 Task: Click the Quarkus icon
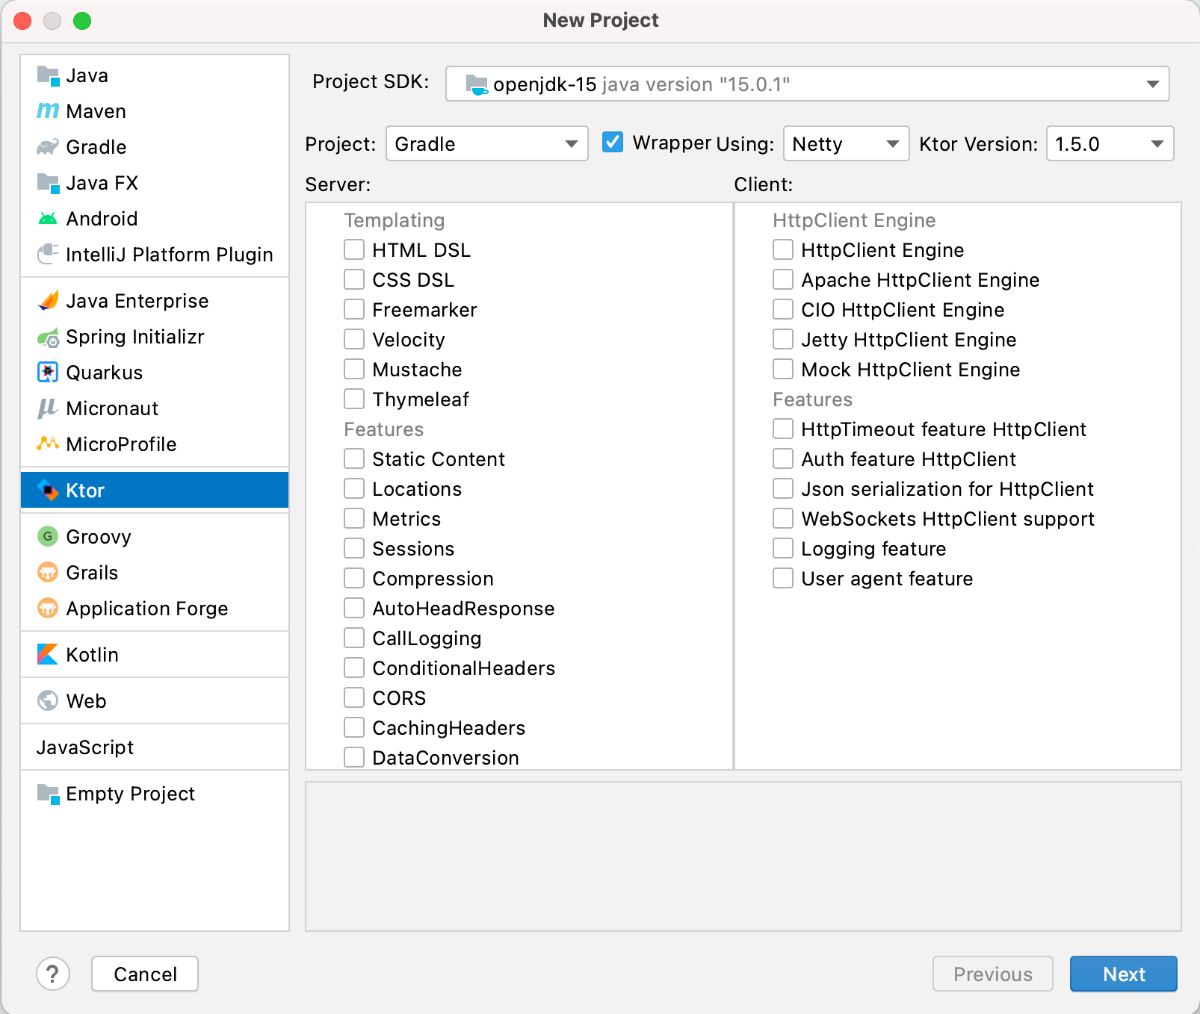point(48,373)
